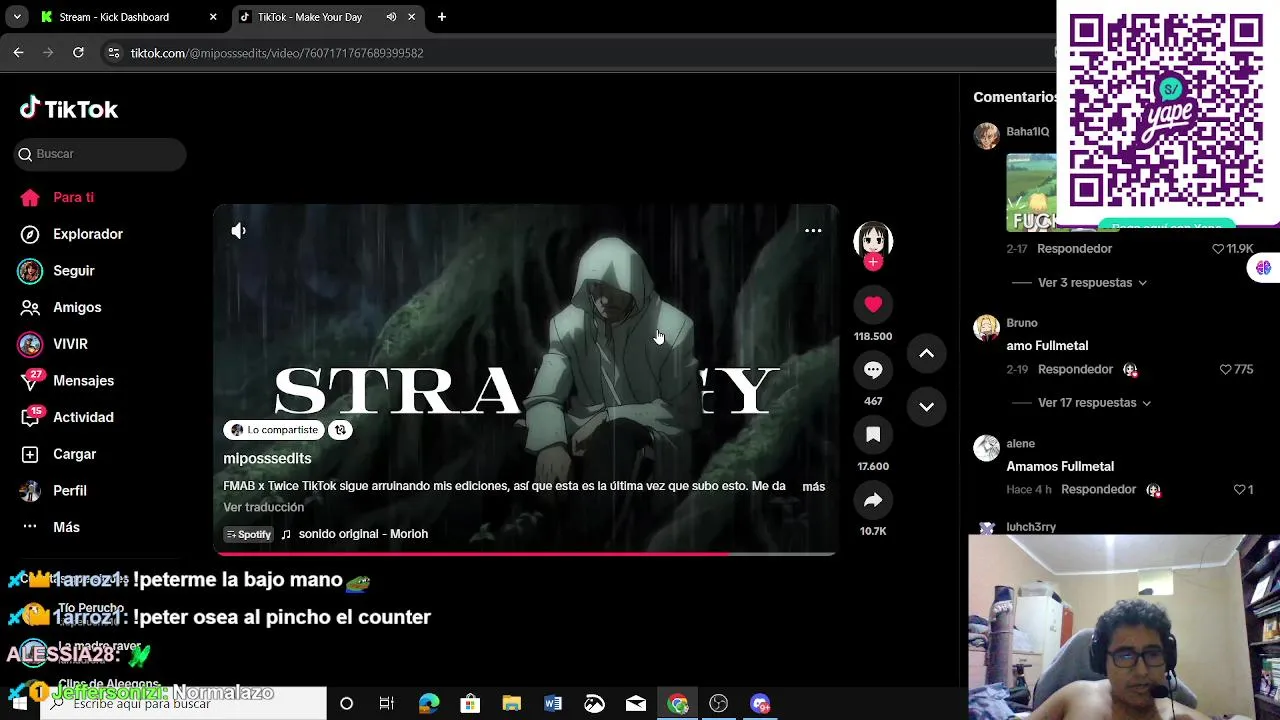Click the site info icon in address bar
Screen dimensions: 1280x720
(113, 53)
